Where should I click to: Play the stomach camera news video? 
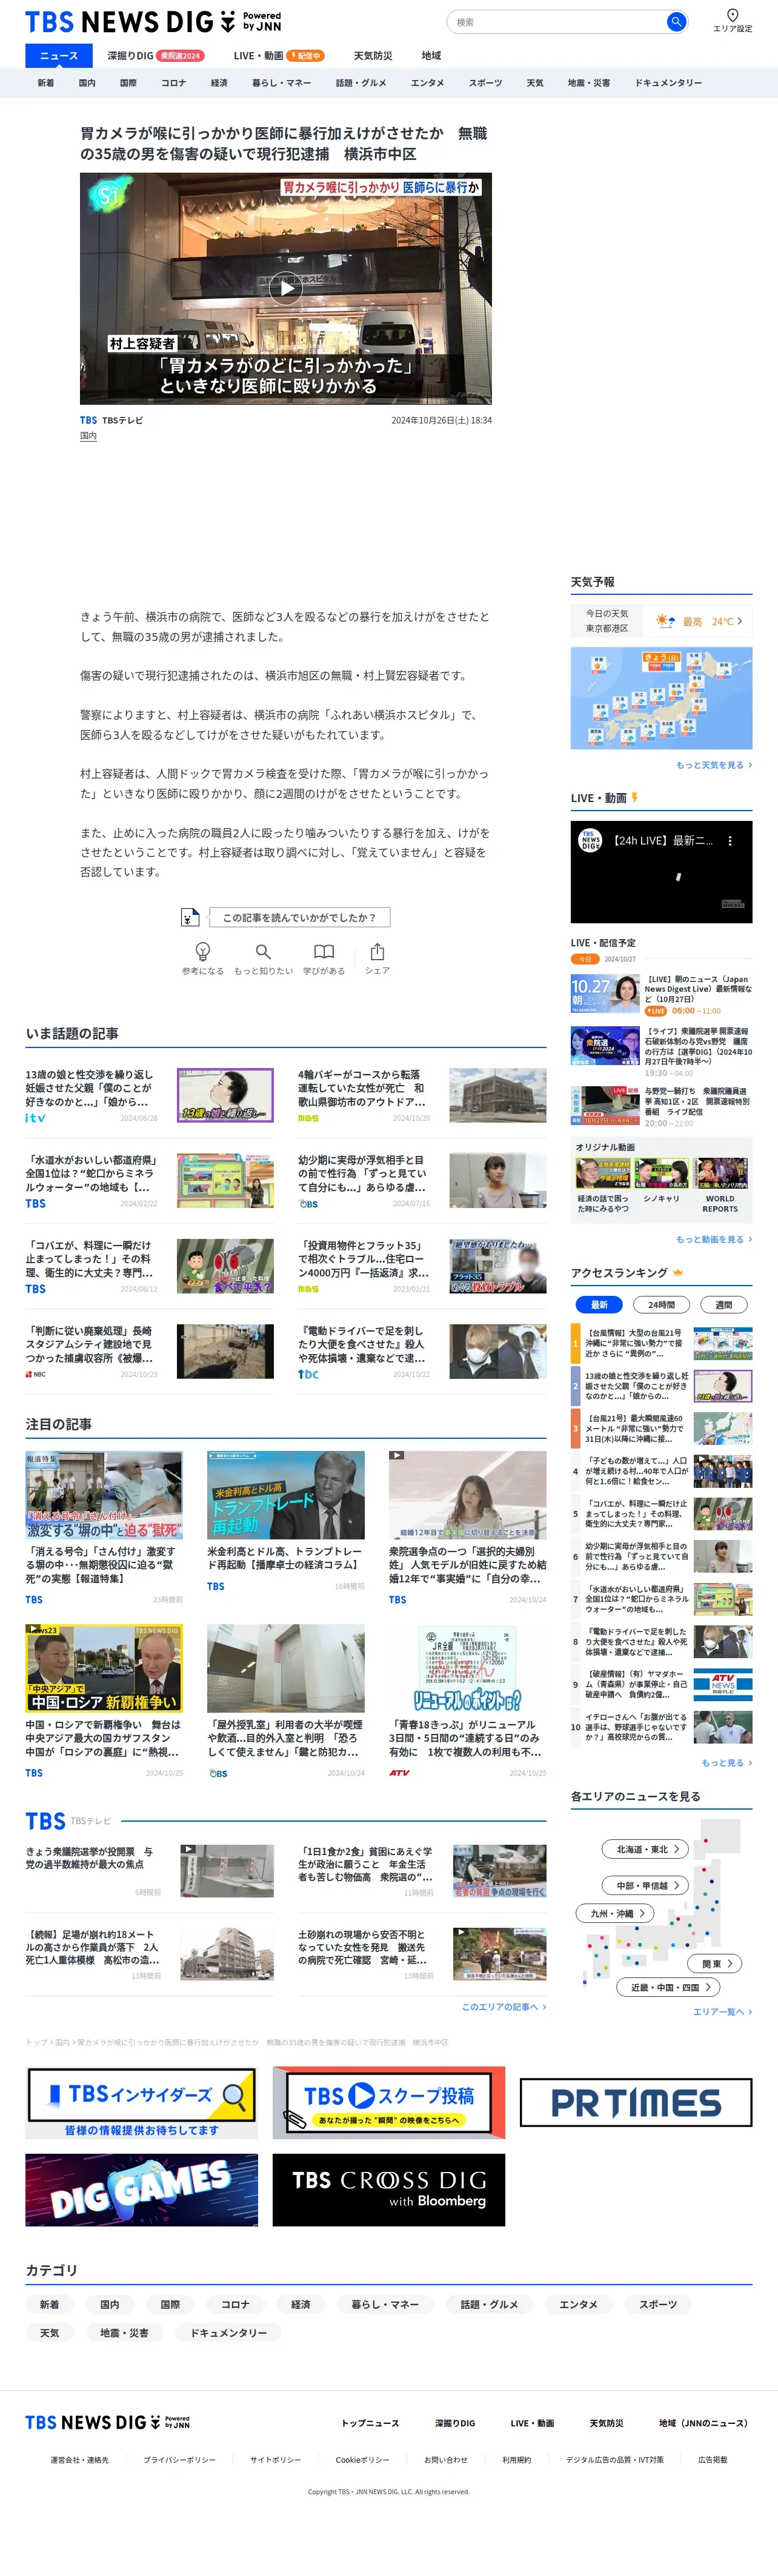[x=286, y=289]
